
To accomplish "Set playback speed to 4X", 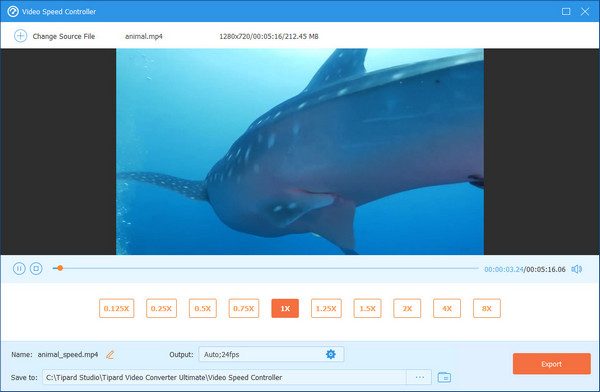I will click(447, 308).
